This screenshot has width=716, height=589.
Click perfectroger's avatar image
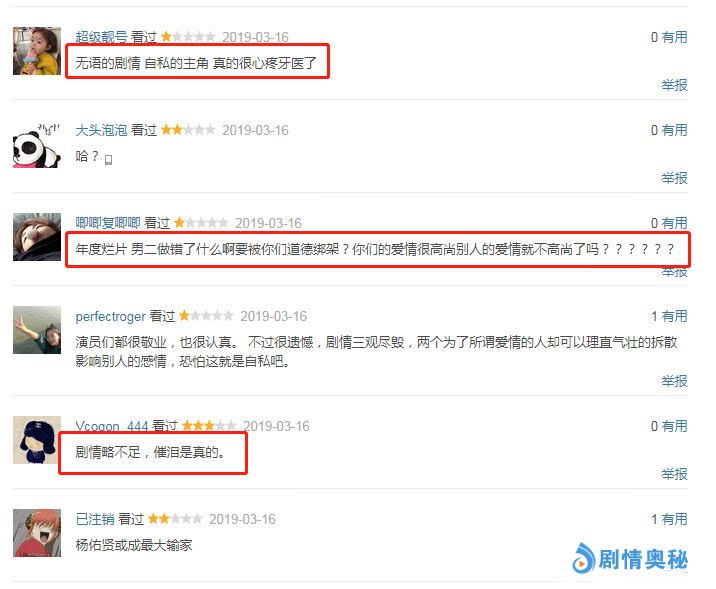click(37, 330)
